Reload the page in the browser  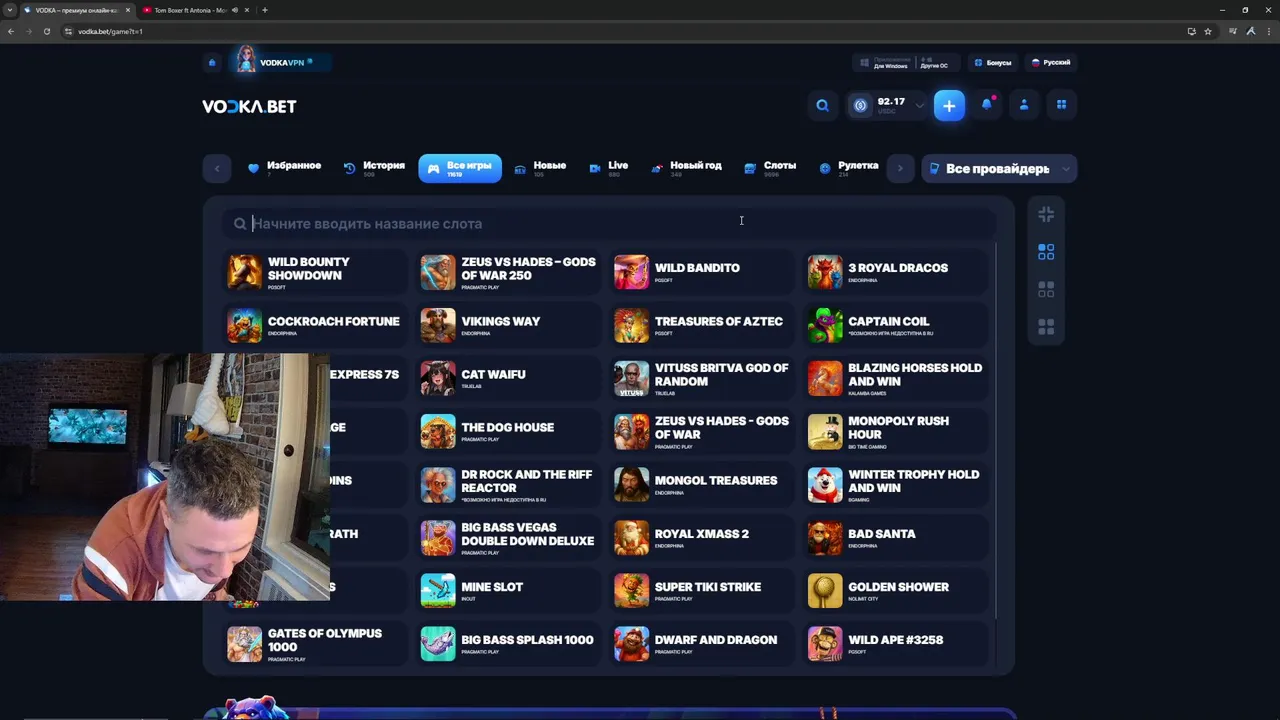[x=46, y=31]
